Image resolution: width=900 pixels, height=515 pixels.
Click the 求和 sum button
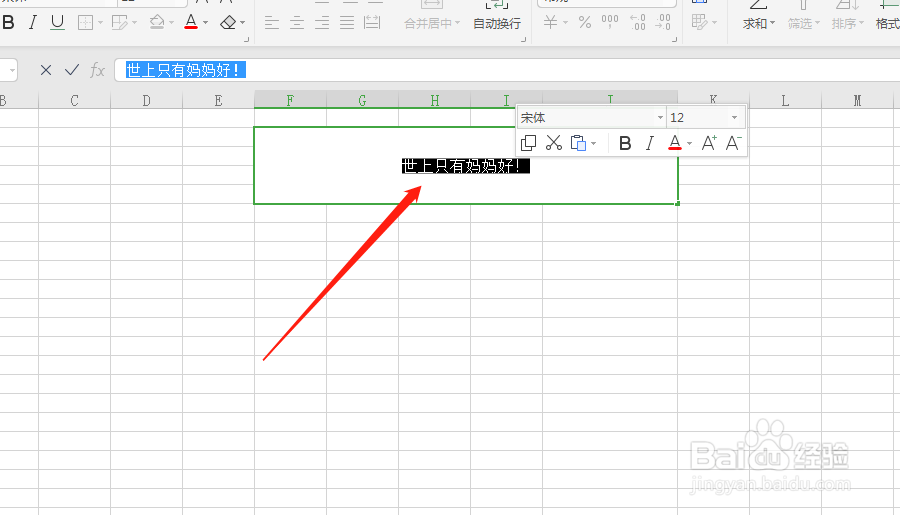759,24
